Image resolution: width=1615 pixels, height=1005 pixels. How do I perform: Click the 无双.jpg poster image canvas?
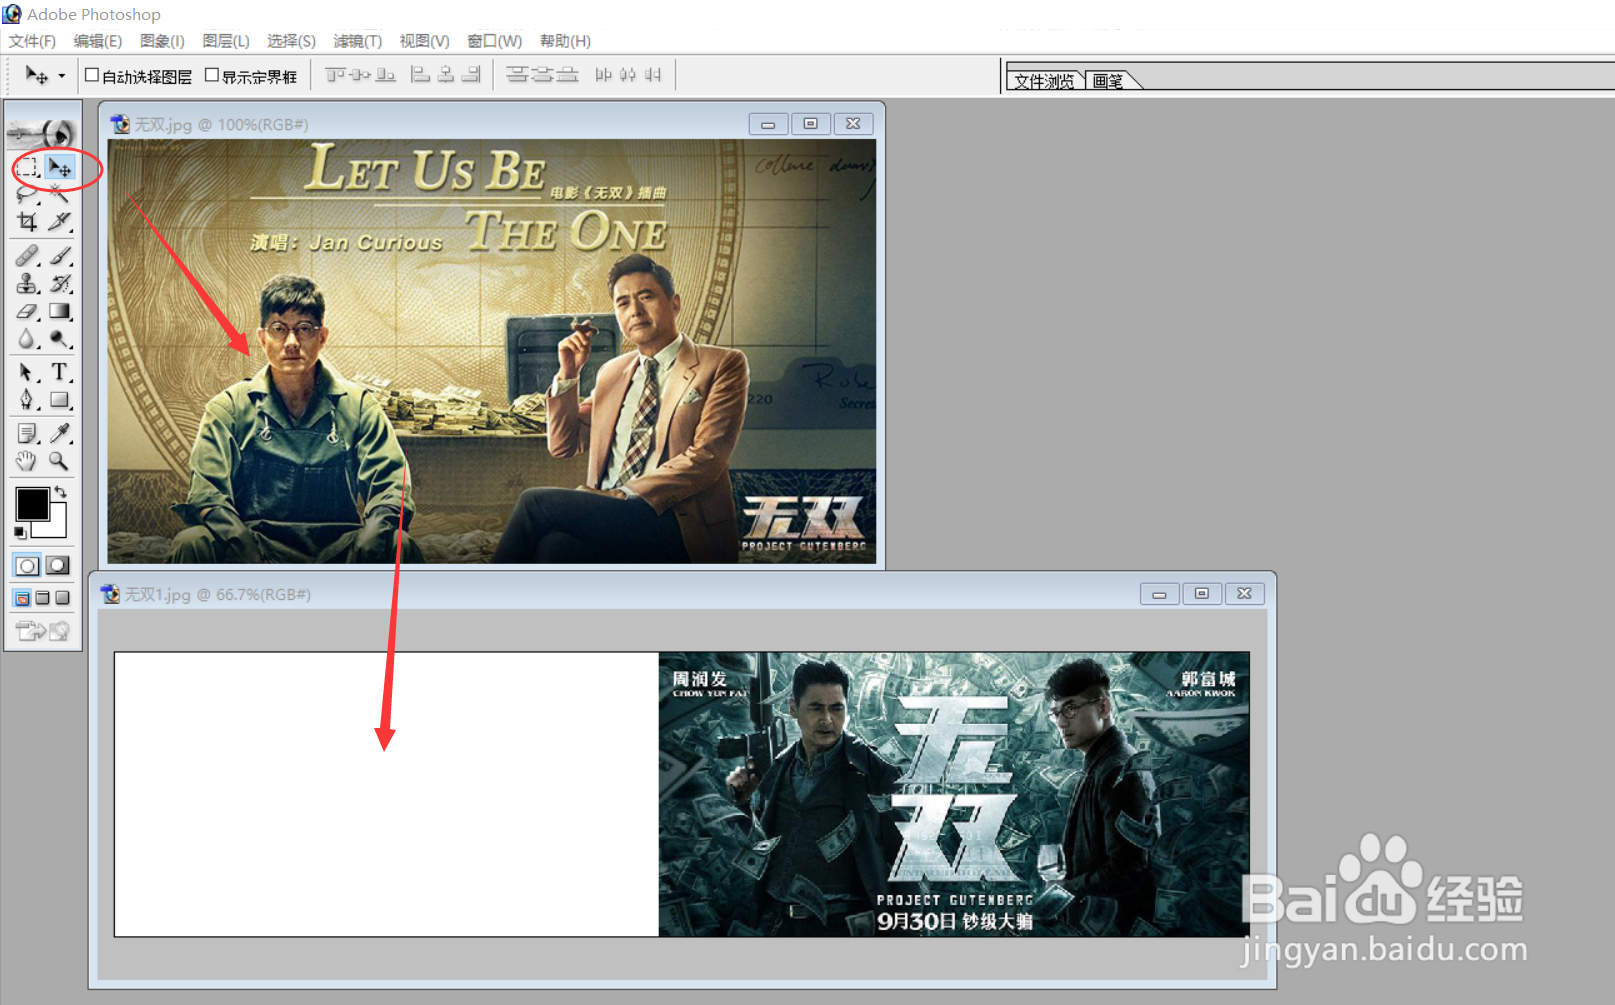point(492,351)
